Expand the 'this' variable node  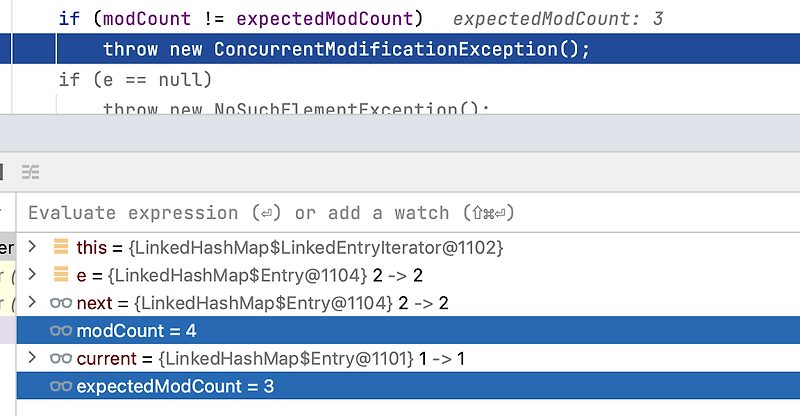[32, 247]
